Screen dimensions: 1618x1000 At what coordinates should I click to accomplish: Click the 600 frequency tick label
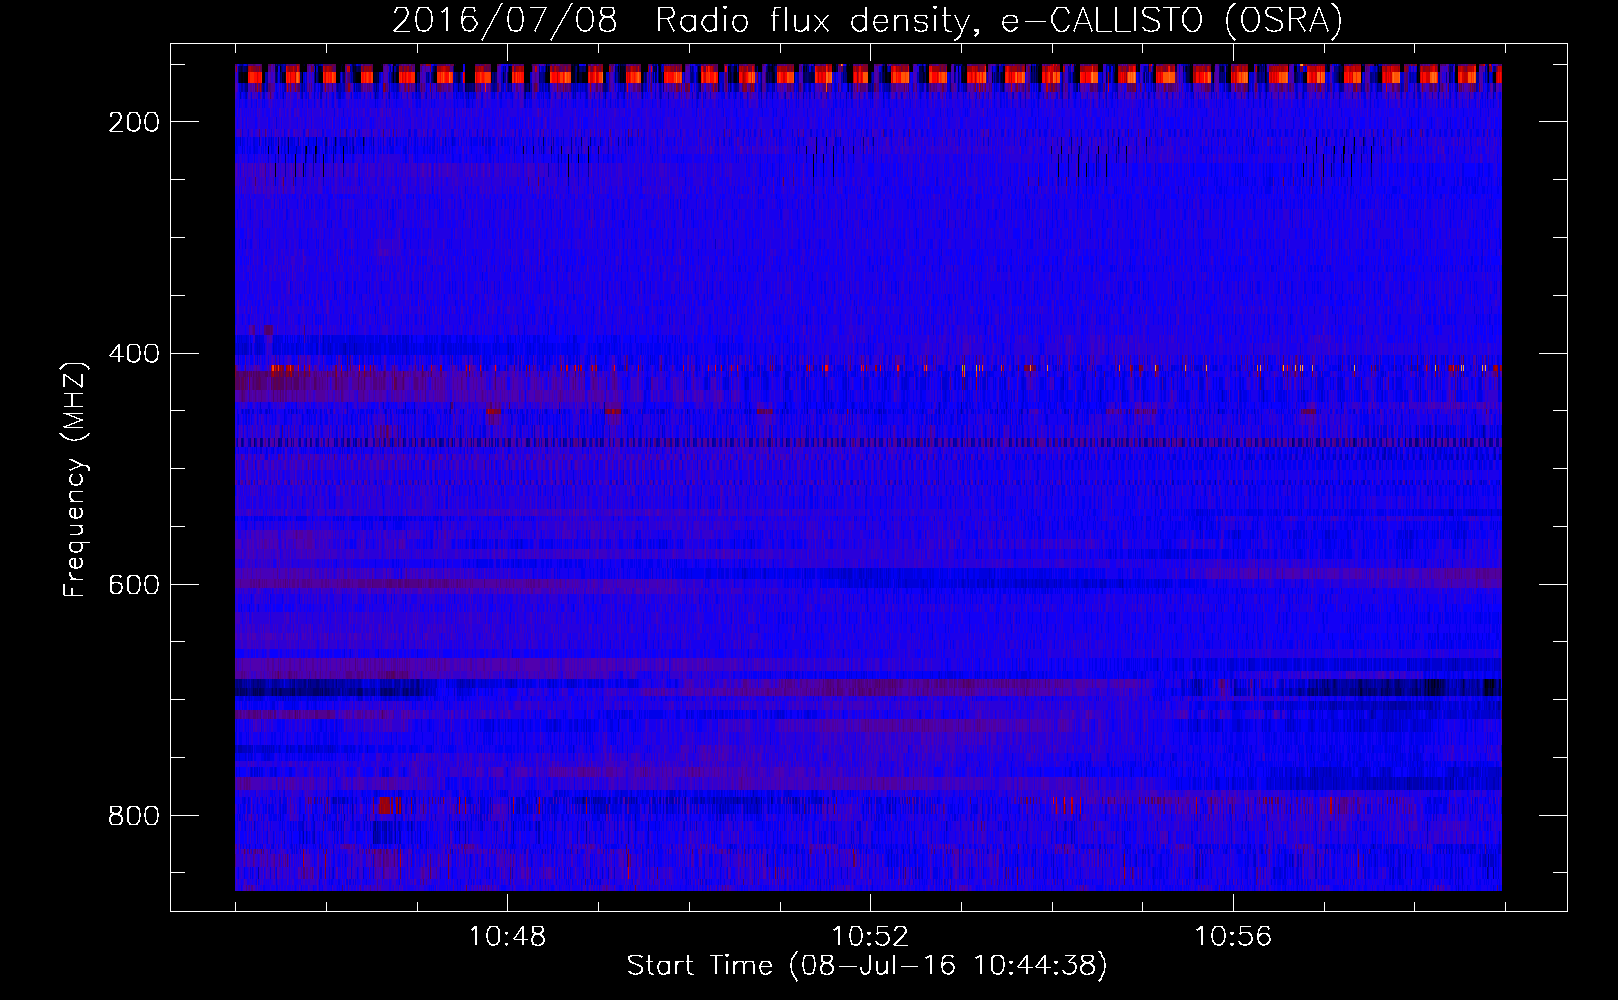(134, 585)
